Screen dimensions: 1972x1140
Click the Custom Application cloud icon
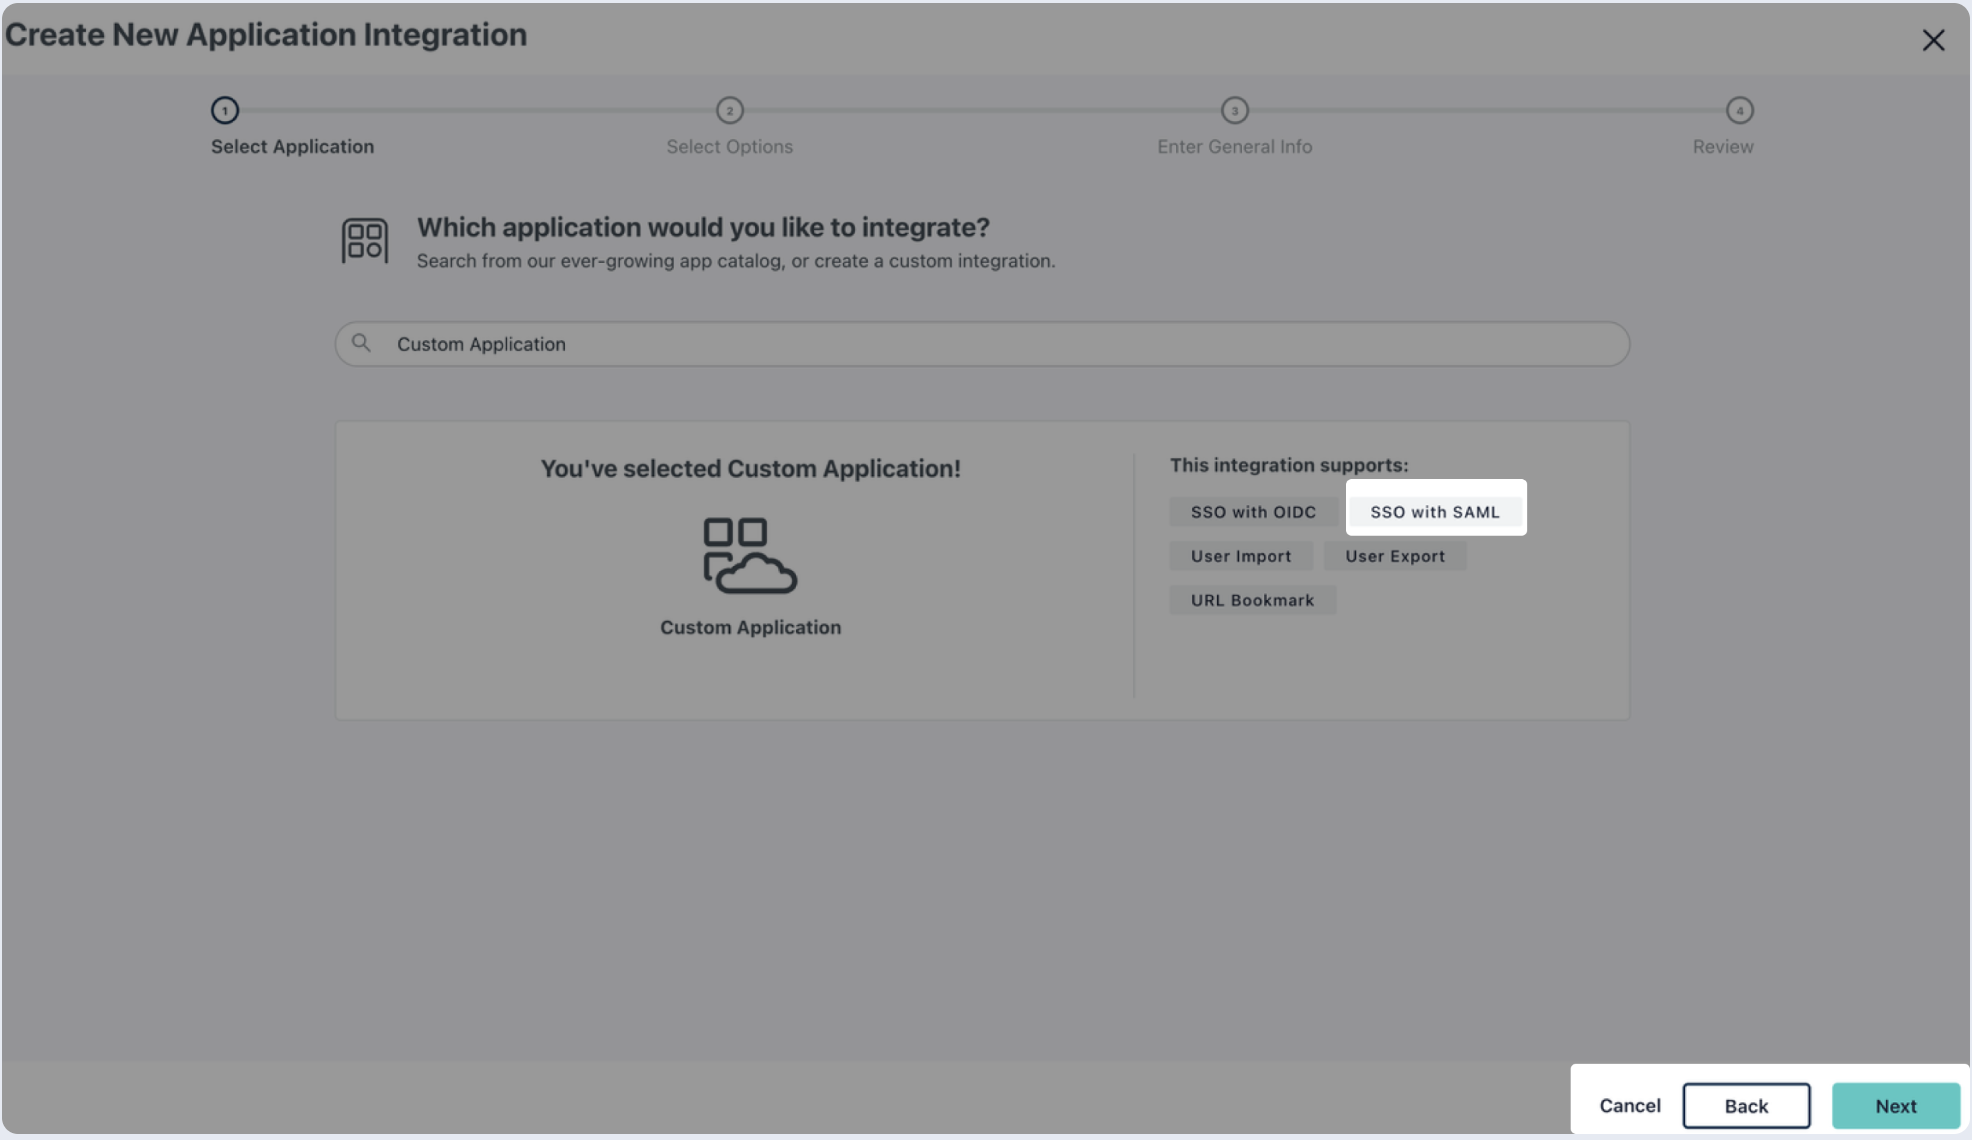[x=750, y=555]
